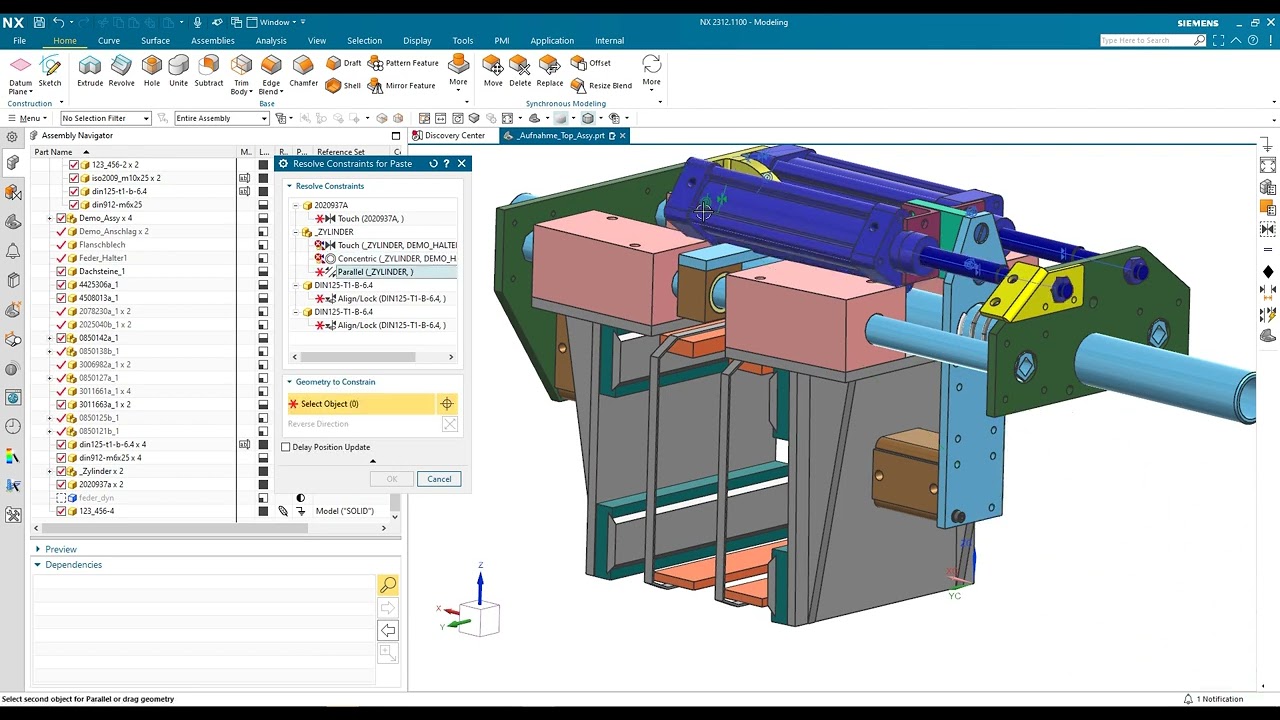Open the File menu
This screenshot has width=1280, height=720.
click(x=19, y=41)
